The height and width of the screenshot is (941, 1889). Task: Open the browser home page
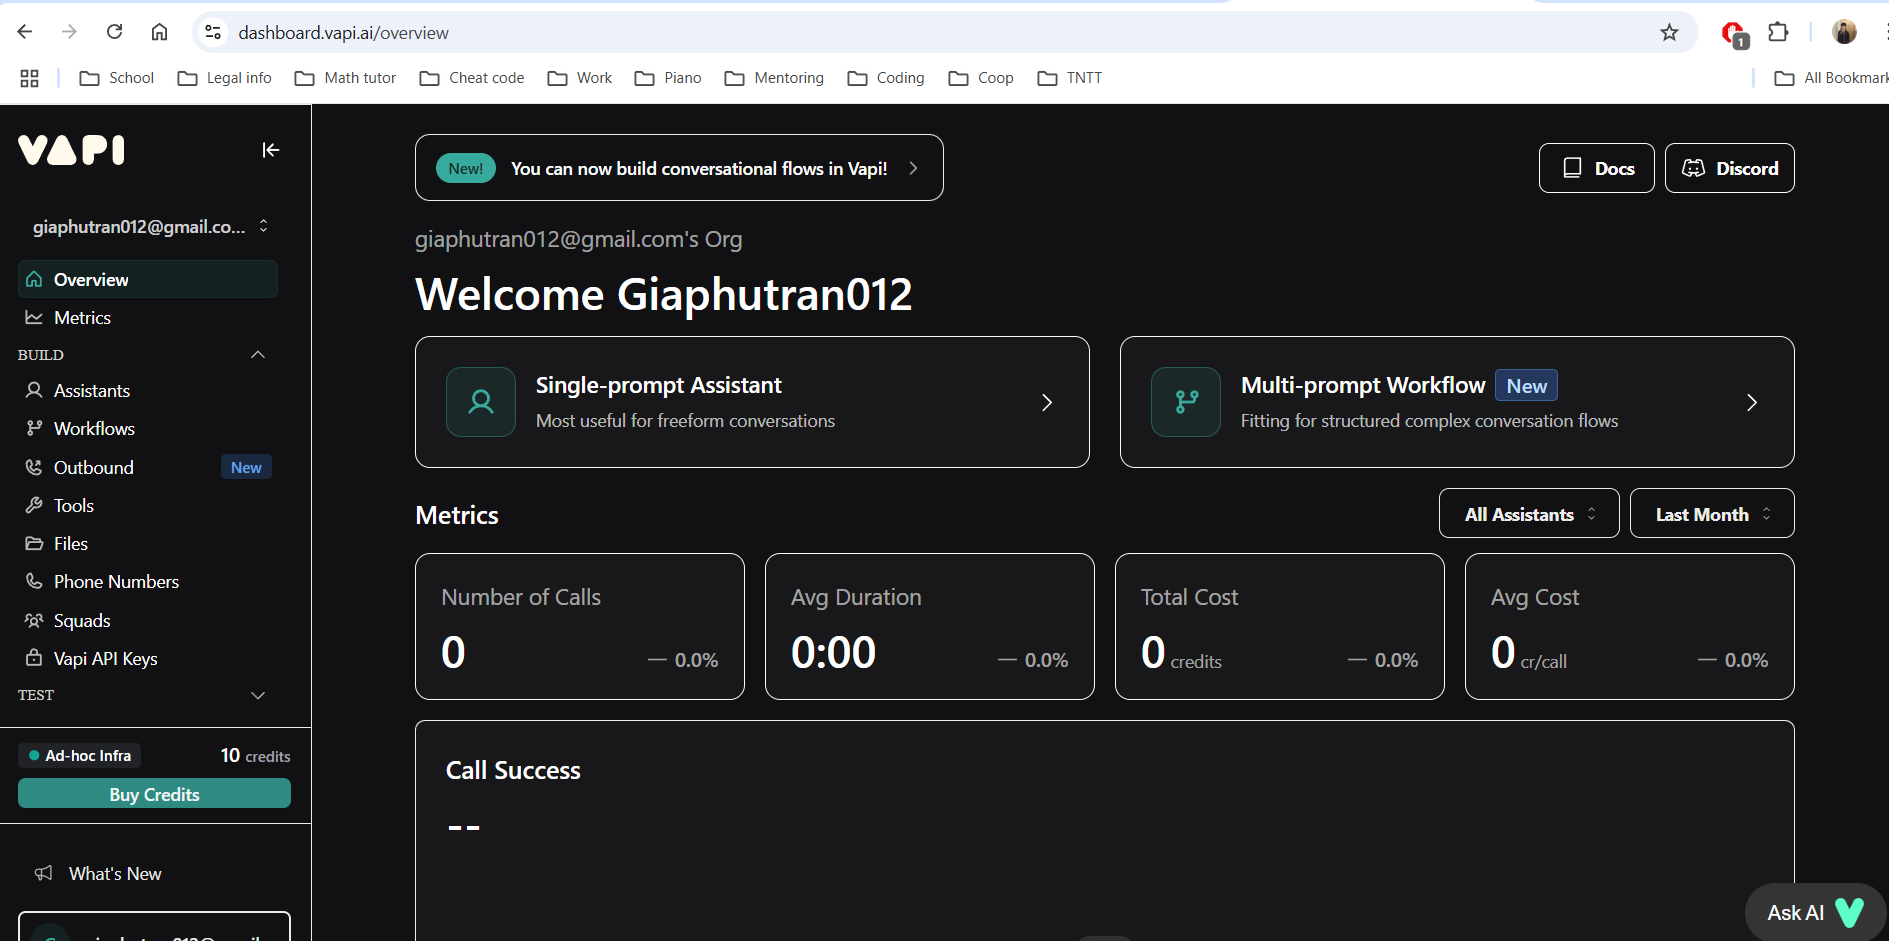click(x=160, y=32)
